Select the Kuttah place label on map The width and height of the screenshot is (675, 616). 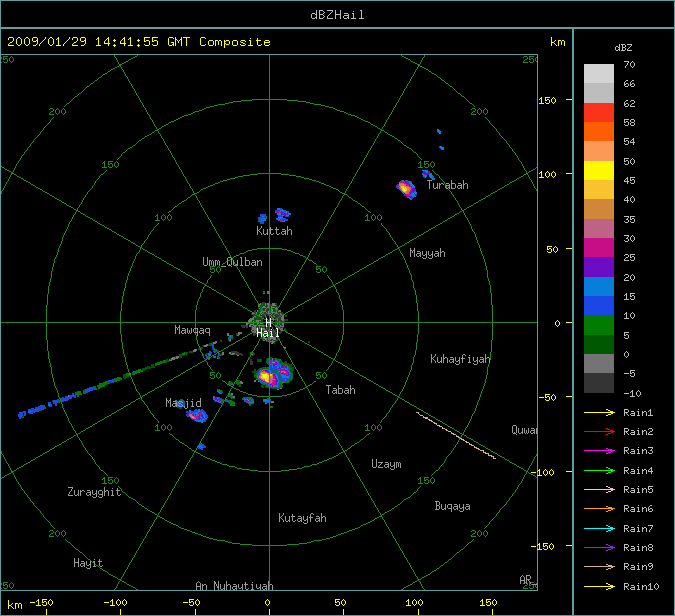274,231
